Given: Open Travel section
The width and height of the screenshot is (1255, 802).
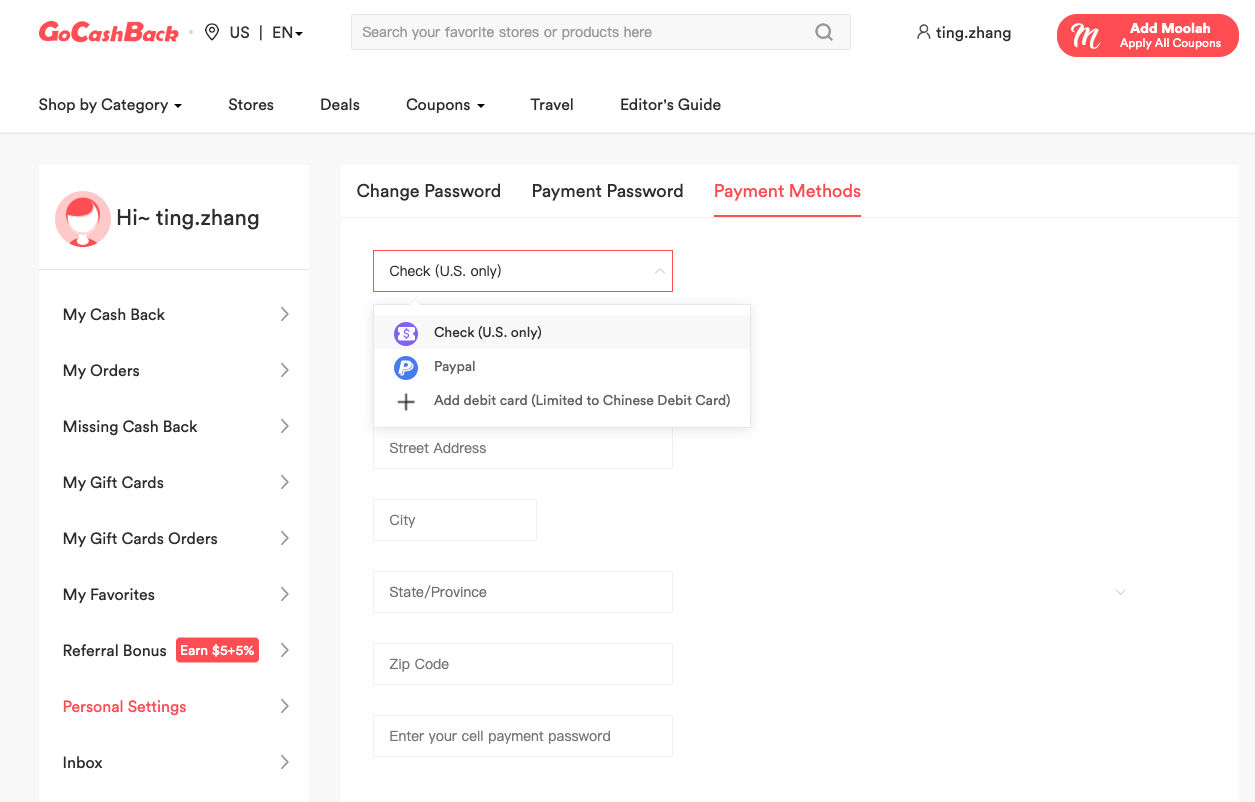Looking at the screenshot, I should click(x=552, y=104).
